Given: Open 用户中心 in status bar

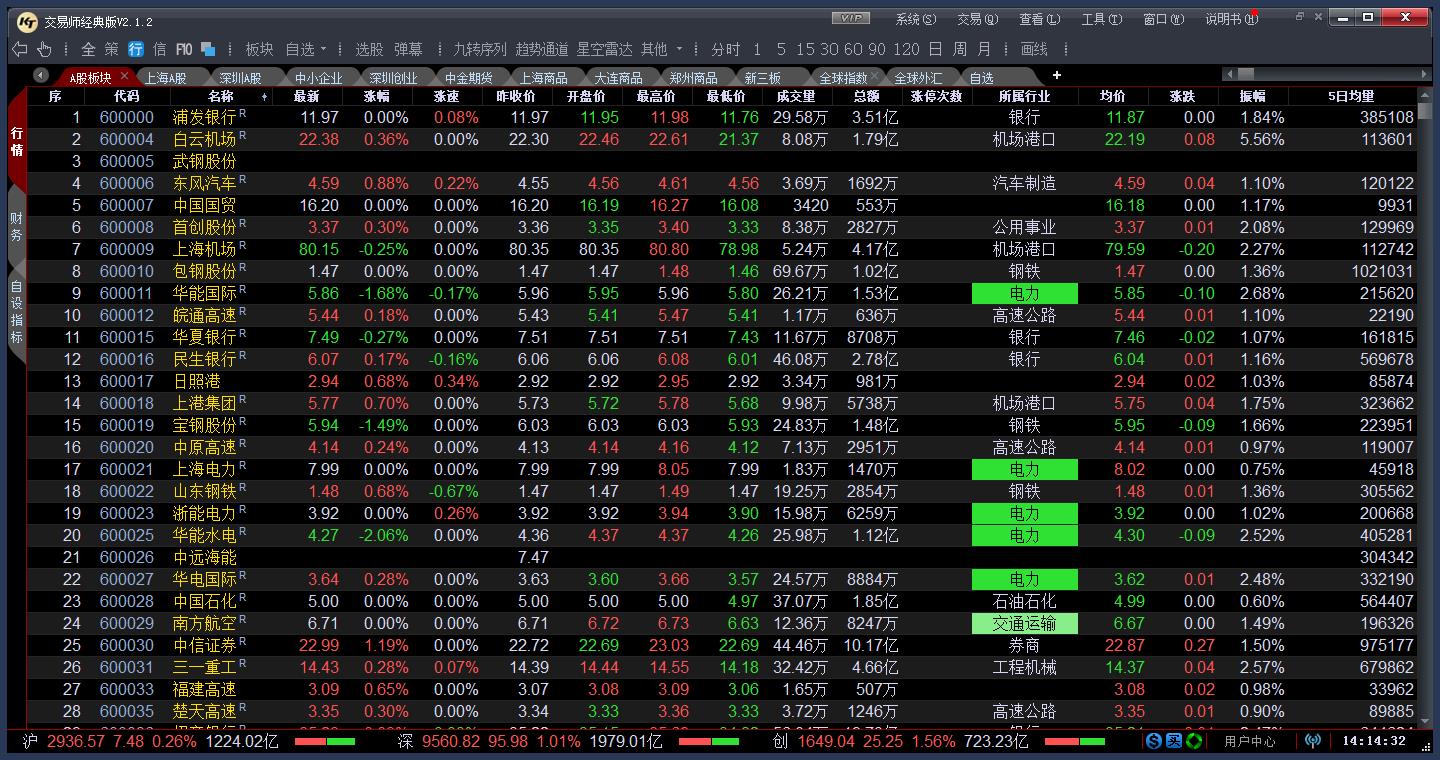Looking at the screenshot, I should 1249,741.
